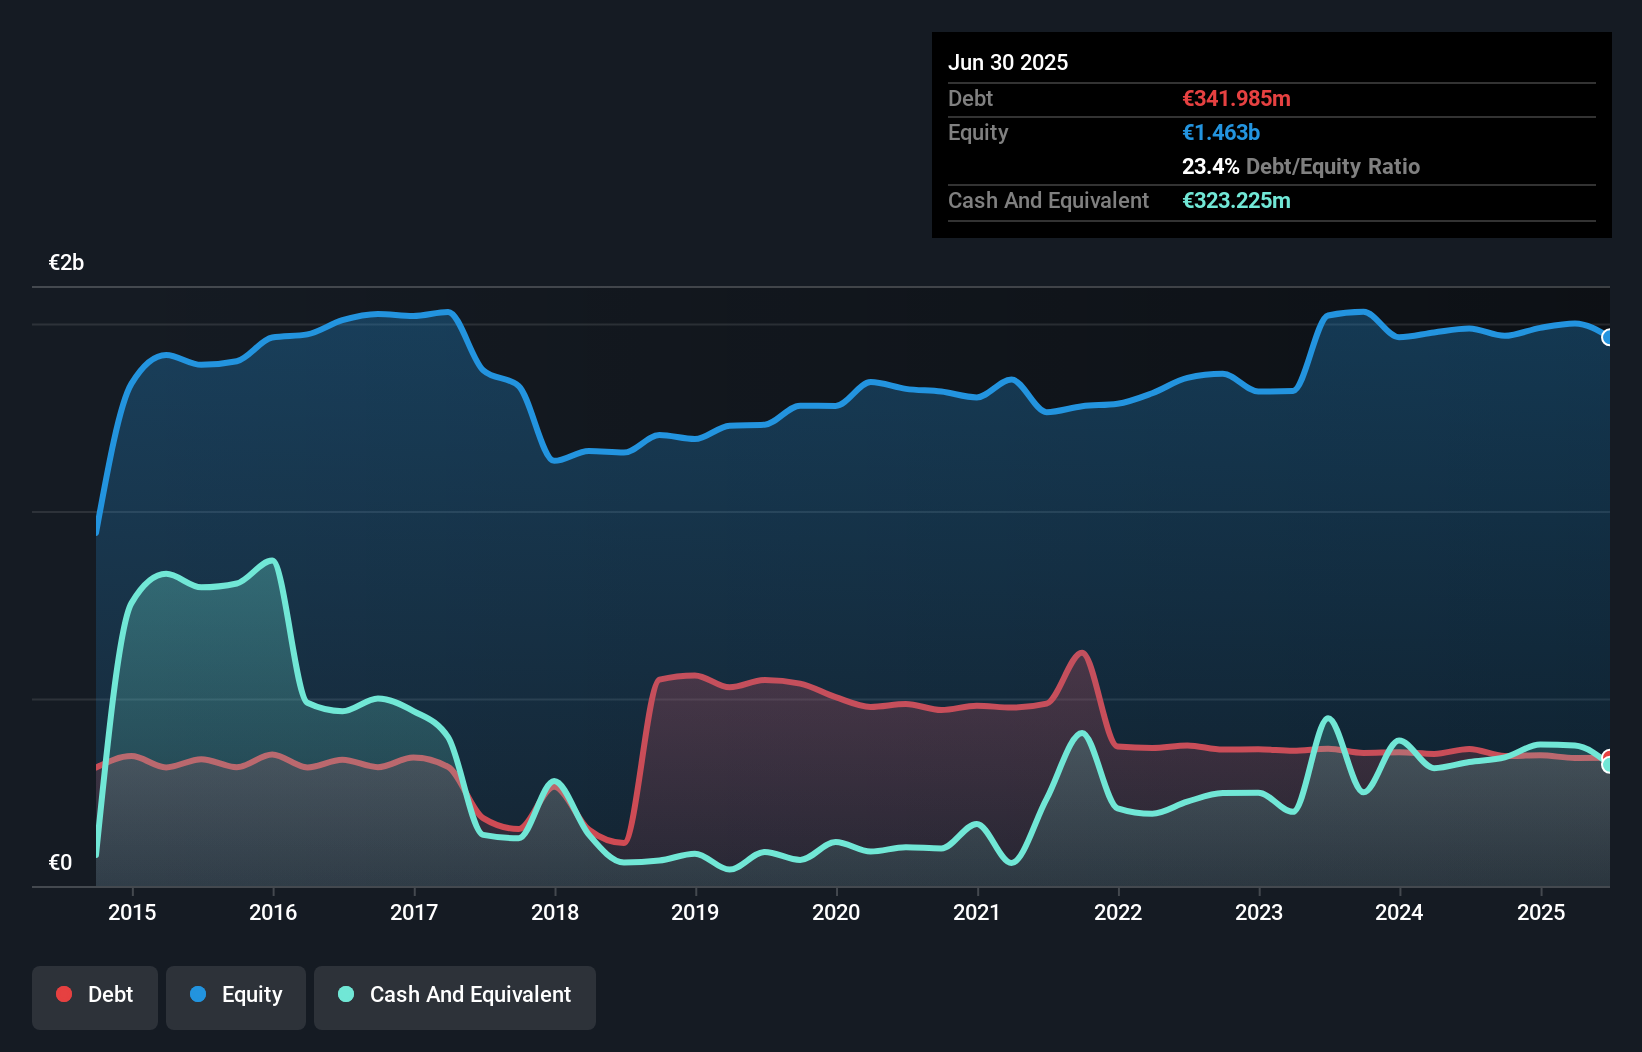
Task: Click the teal €323.225m cash value
Action: (1236, 200)
